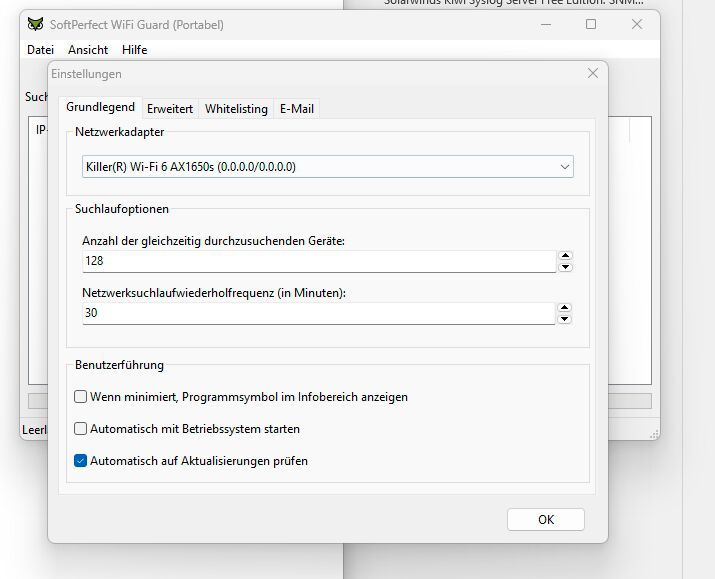Image resolution: width=715 pixels, height=579 pixels.
Task: Enable showing program icon in Infobereich when minimized
Action: [x=80, y=397]
